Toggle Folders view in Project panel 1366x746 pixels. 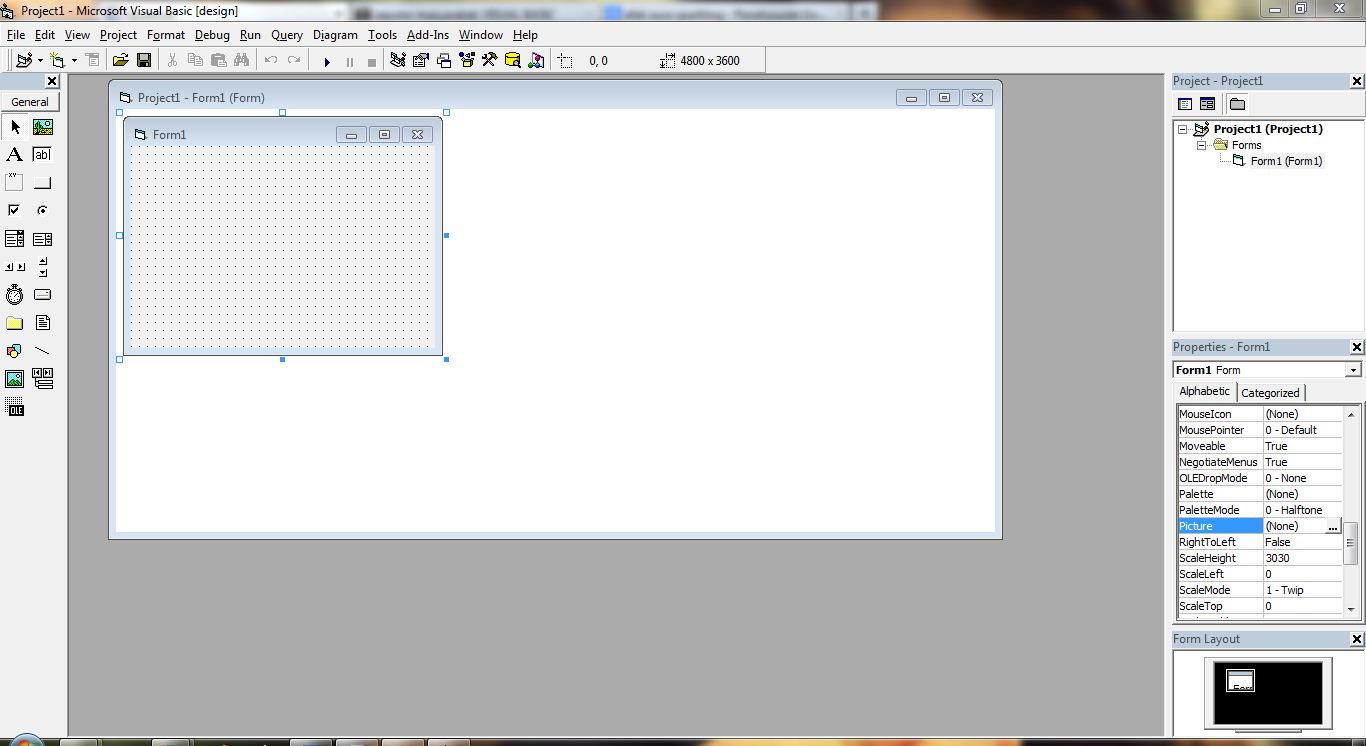(x=1237, y=104)
